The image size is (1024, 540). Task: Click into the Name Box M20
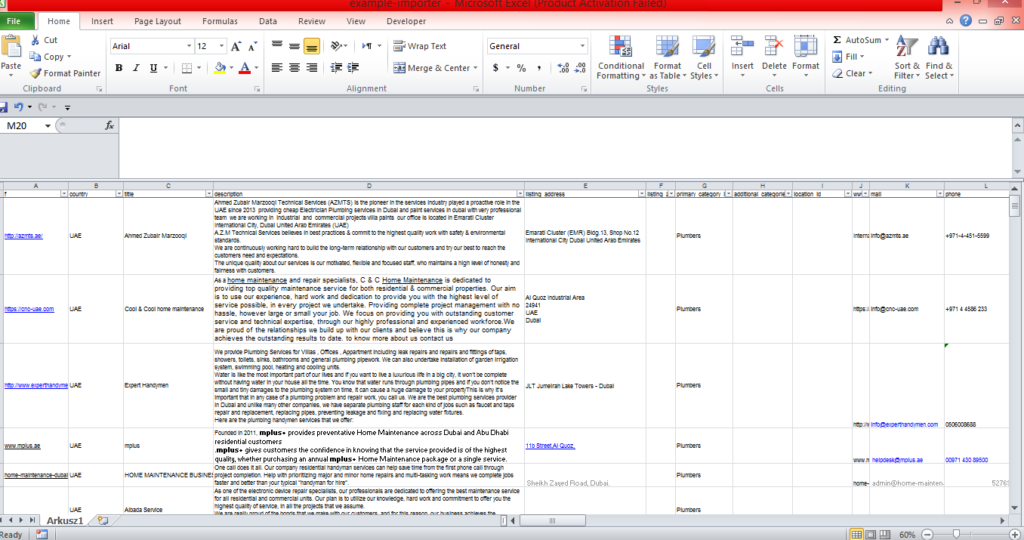click(22, 126)
